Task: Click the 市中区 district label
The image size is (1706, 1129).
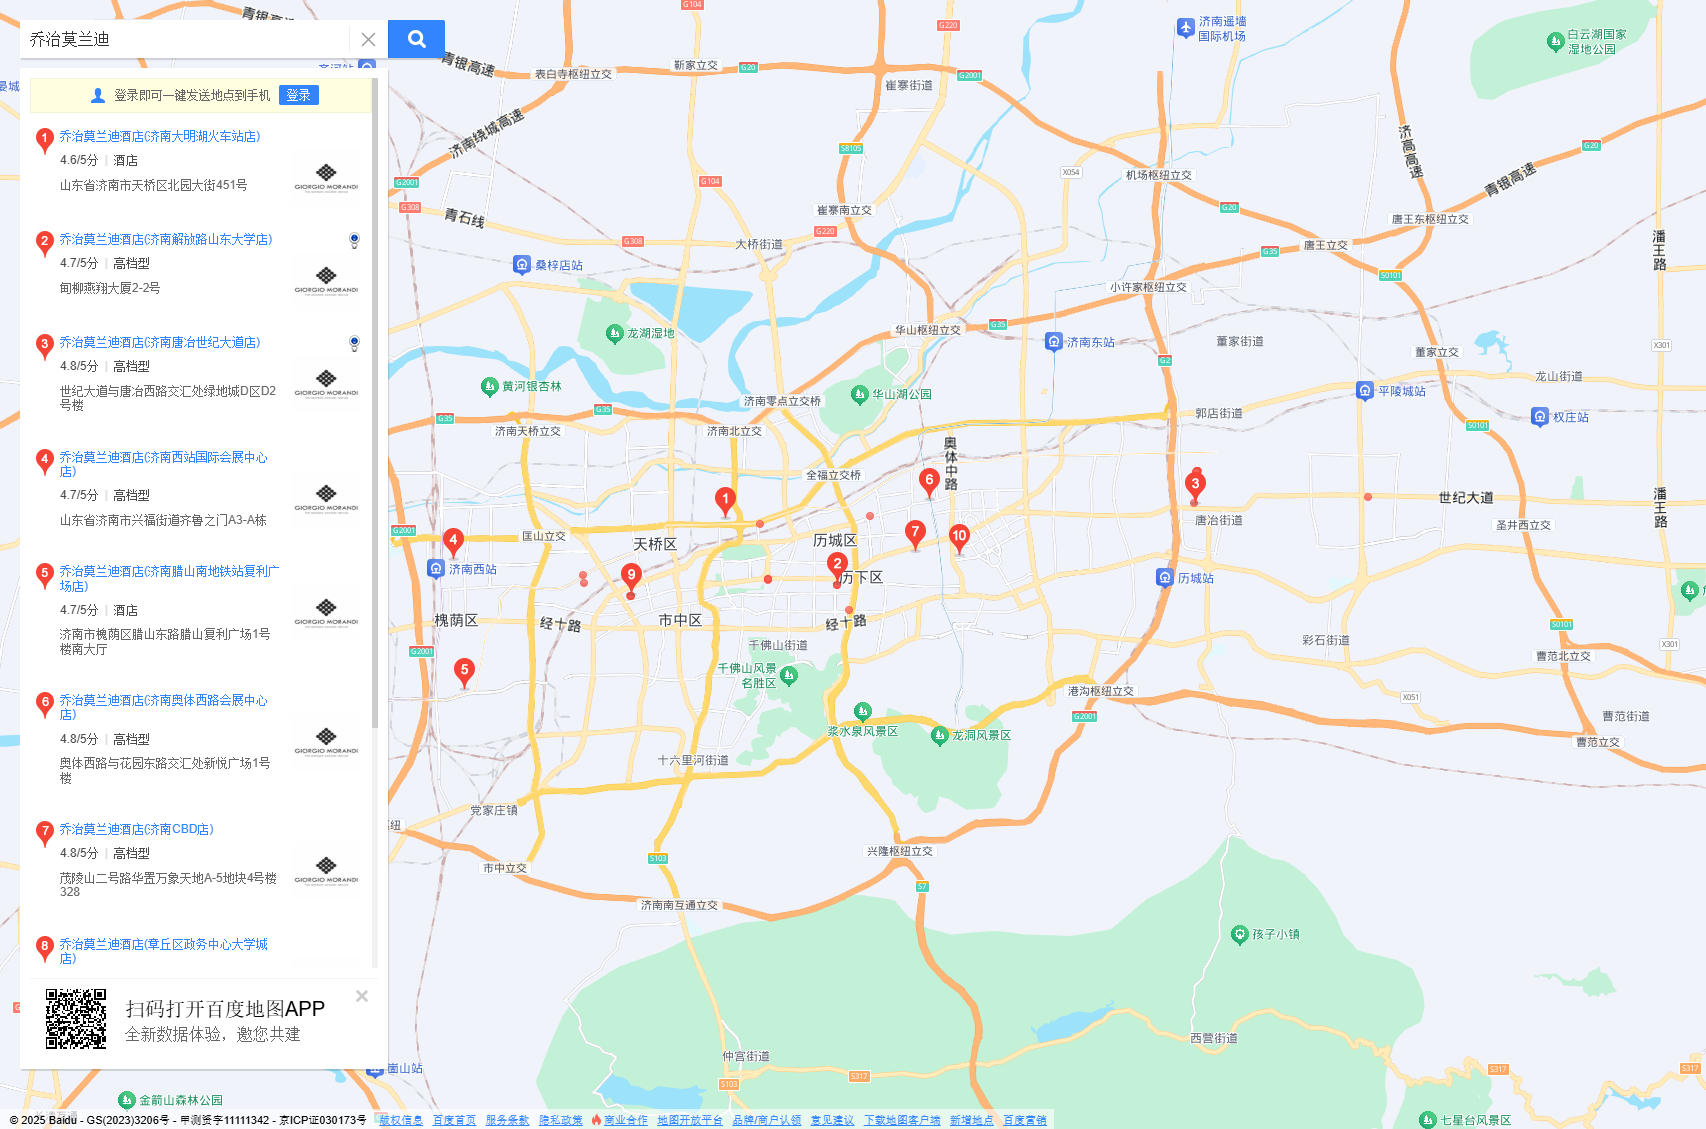Action: click(680, 620)
